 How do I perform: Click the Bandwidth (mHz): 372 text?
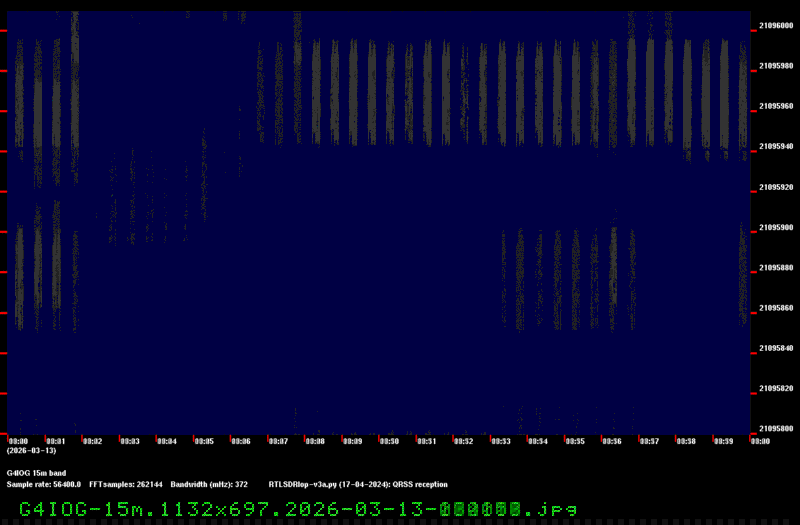click(x=209, y=484)
